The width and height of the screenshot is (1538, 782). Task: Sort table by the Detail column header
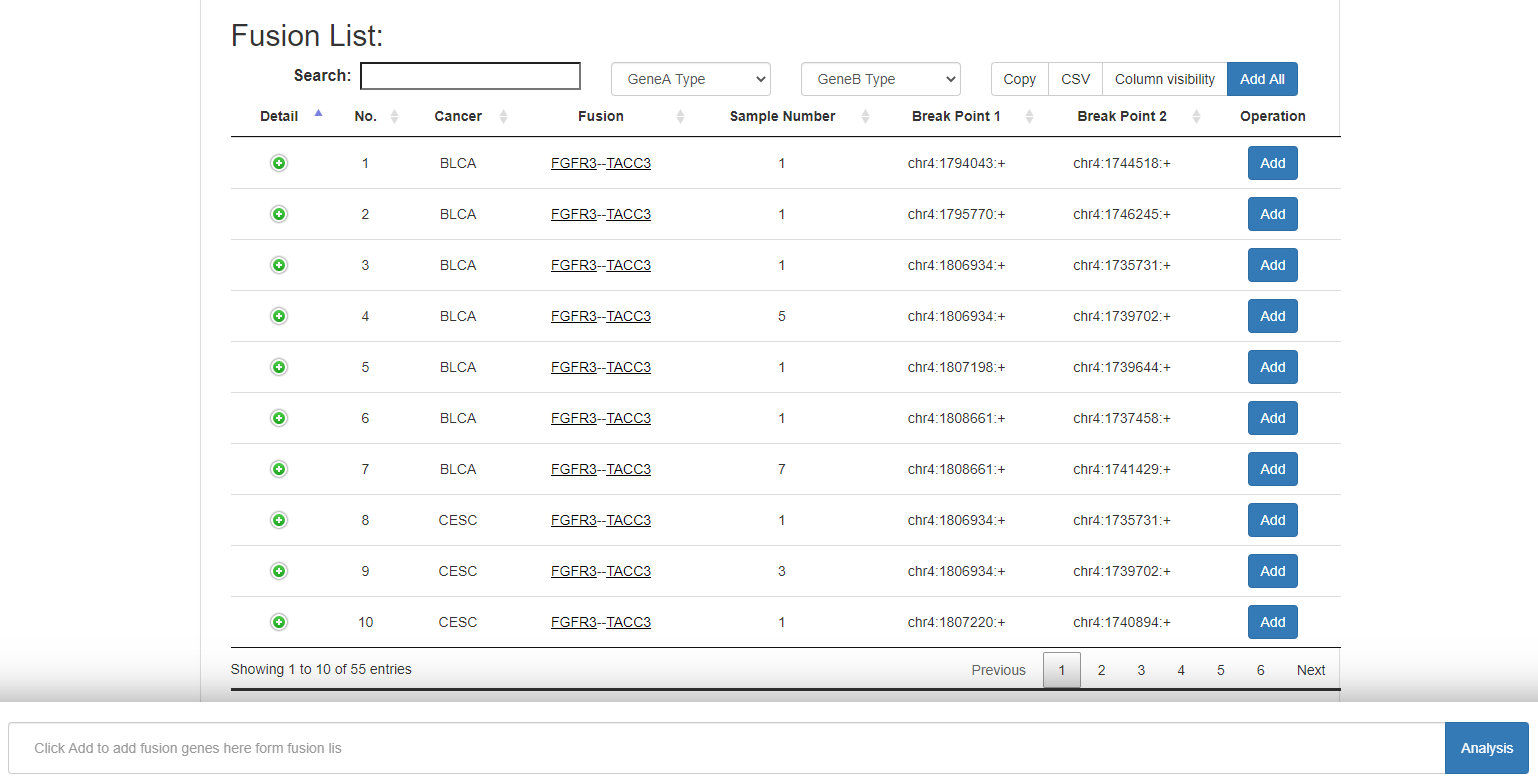[279, 116]
